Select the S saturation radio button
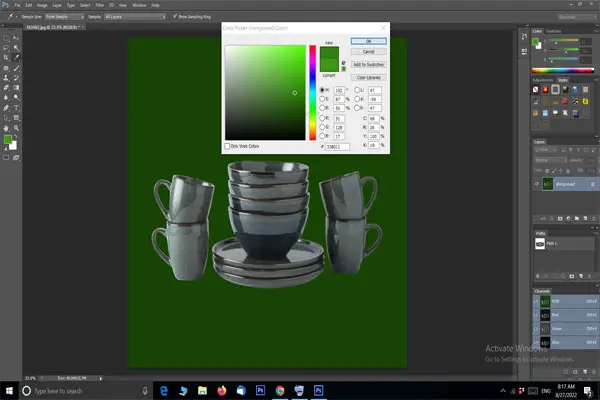Image resolution: width=600 pixels, height=400 pixels. (x=322, y=99)
